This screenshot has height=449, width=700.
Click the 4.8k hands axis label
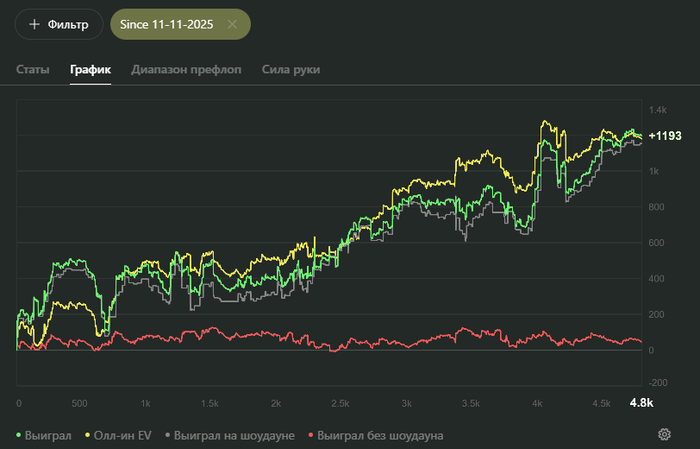tap(642, 403)
